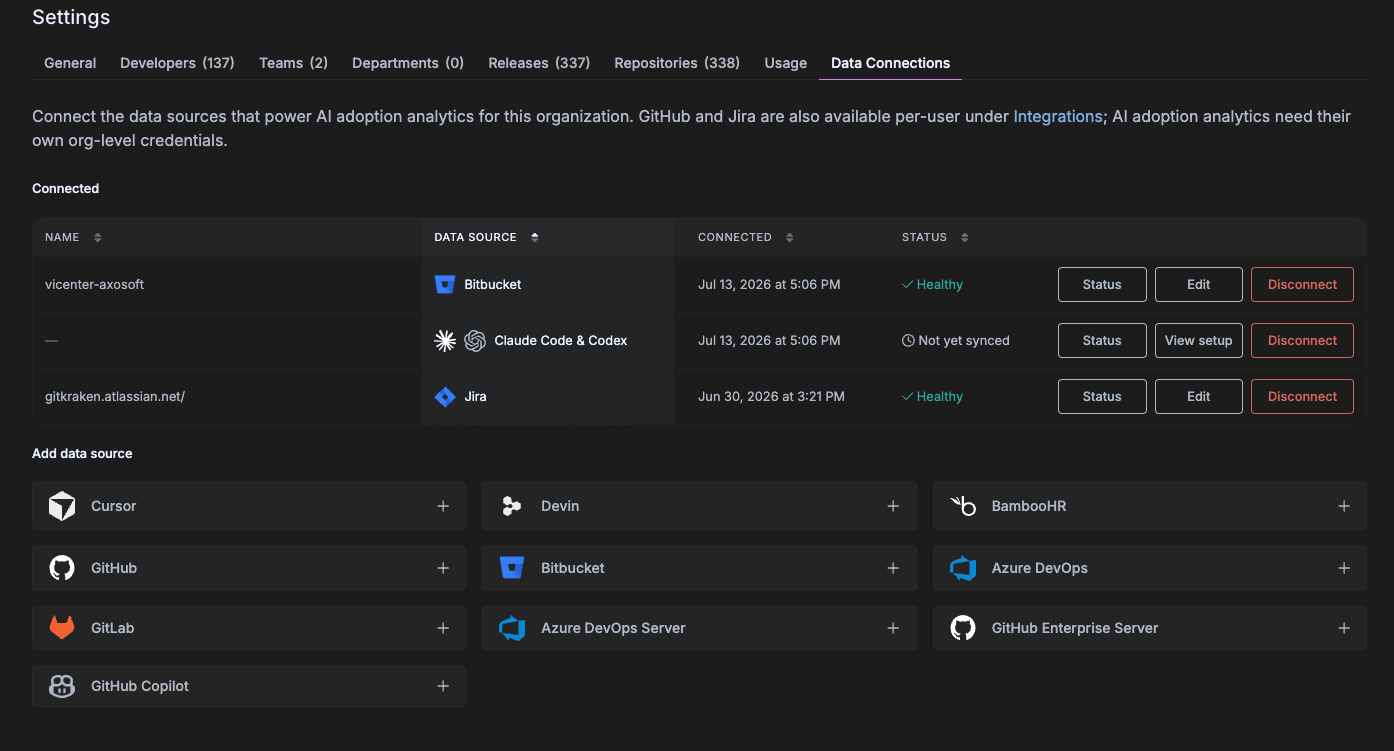The width and height of the screenshot is (1394, 751).
Task: Click the GitHub Copilot icon
Action: (x=62, y=686)
